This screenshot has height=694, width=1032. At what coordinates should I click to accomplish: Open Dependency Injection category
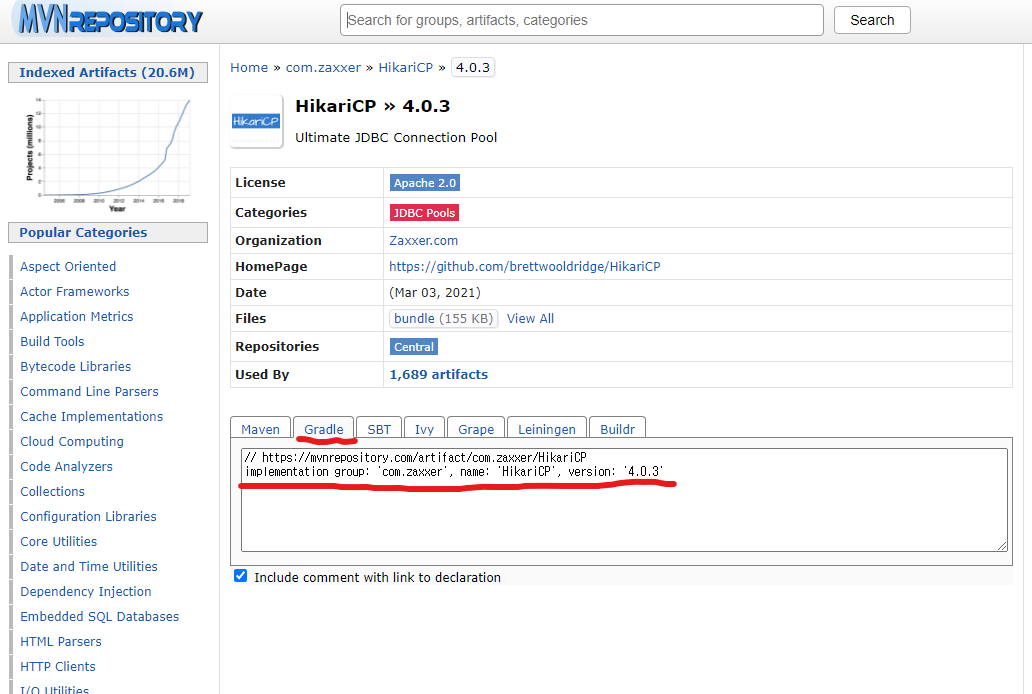click(x=86, y=591)
